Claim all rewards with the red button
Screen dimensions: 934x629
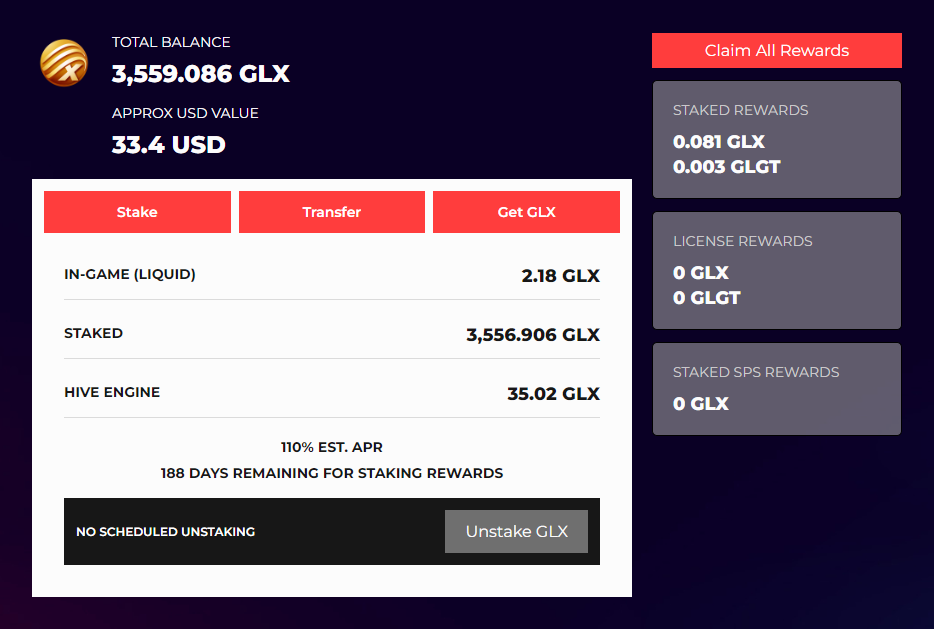point(776,51)
